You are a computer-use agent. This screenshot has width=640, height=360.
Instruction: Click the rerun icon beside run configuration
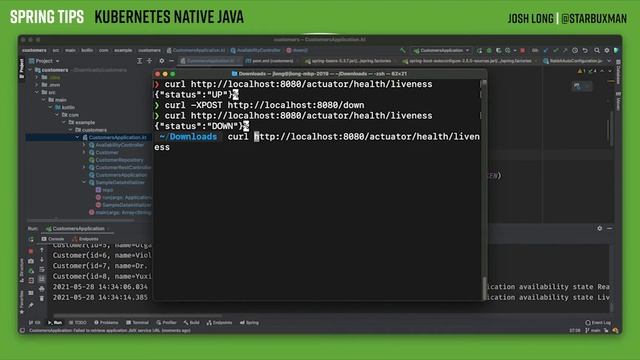(479, 50)
